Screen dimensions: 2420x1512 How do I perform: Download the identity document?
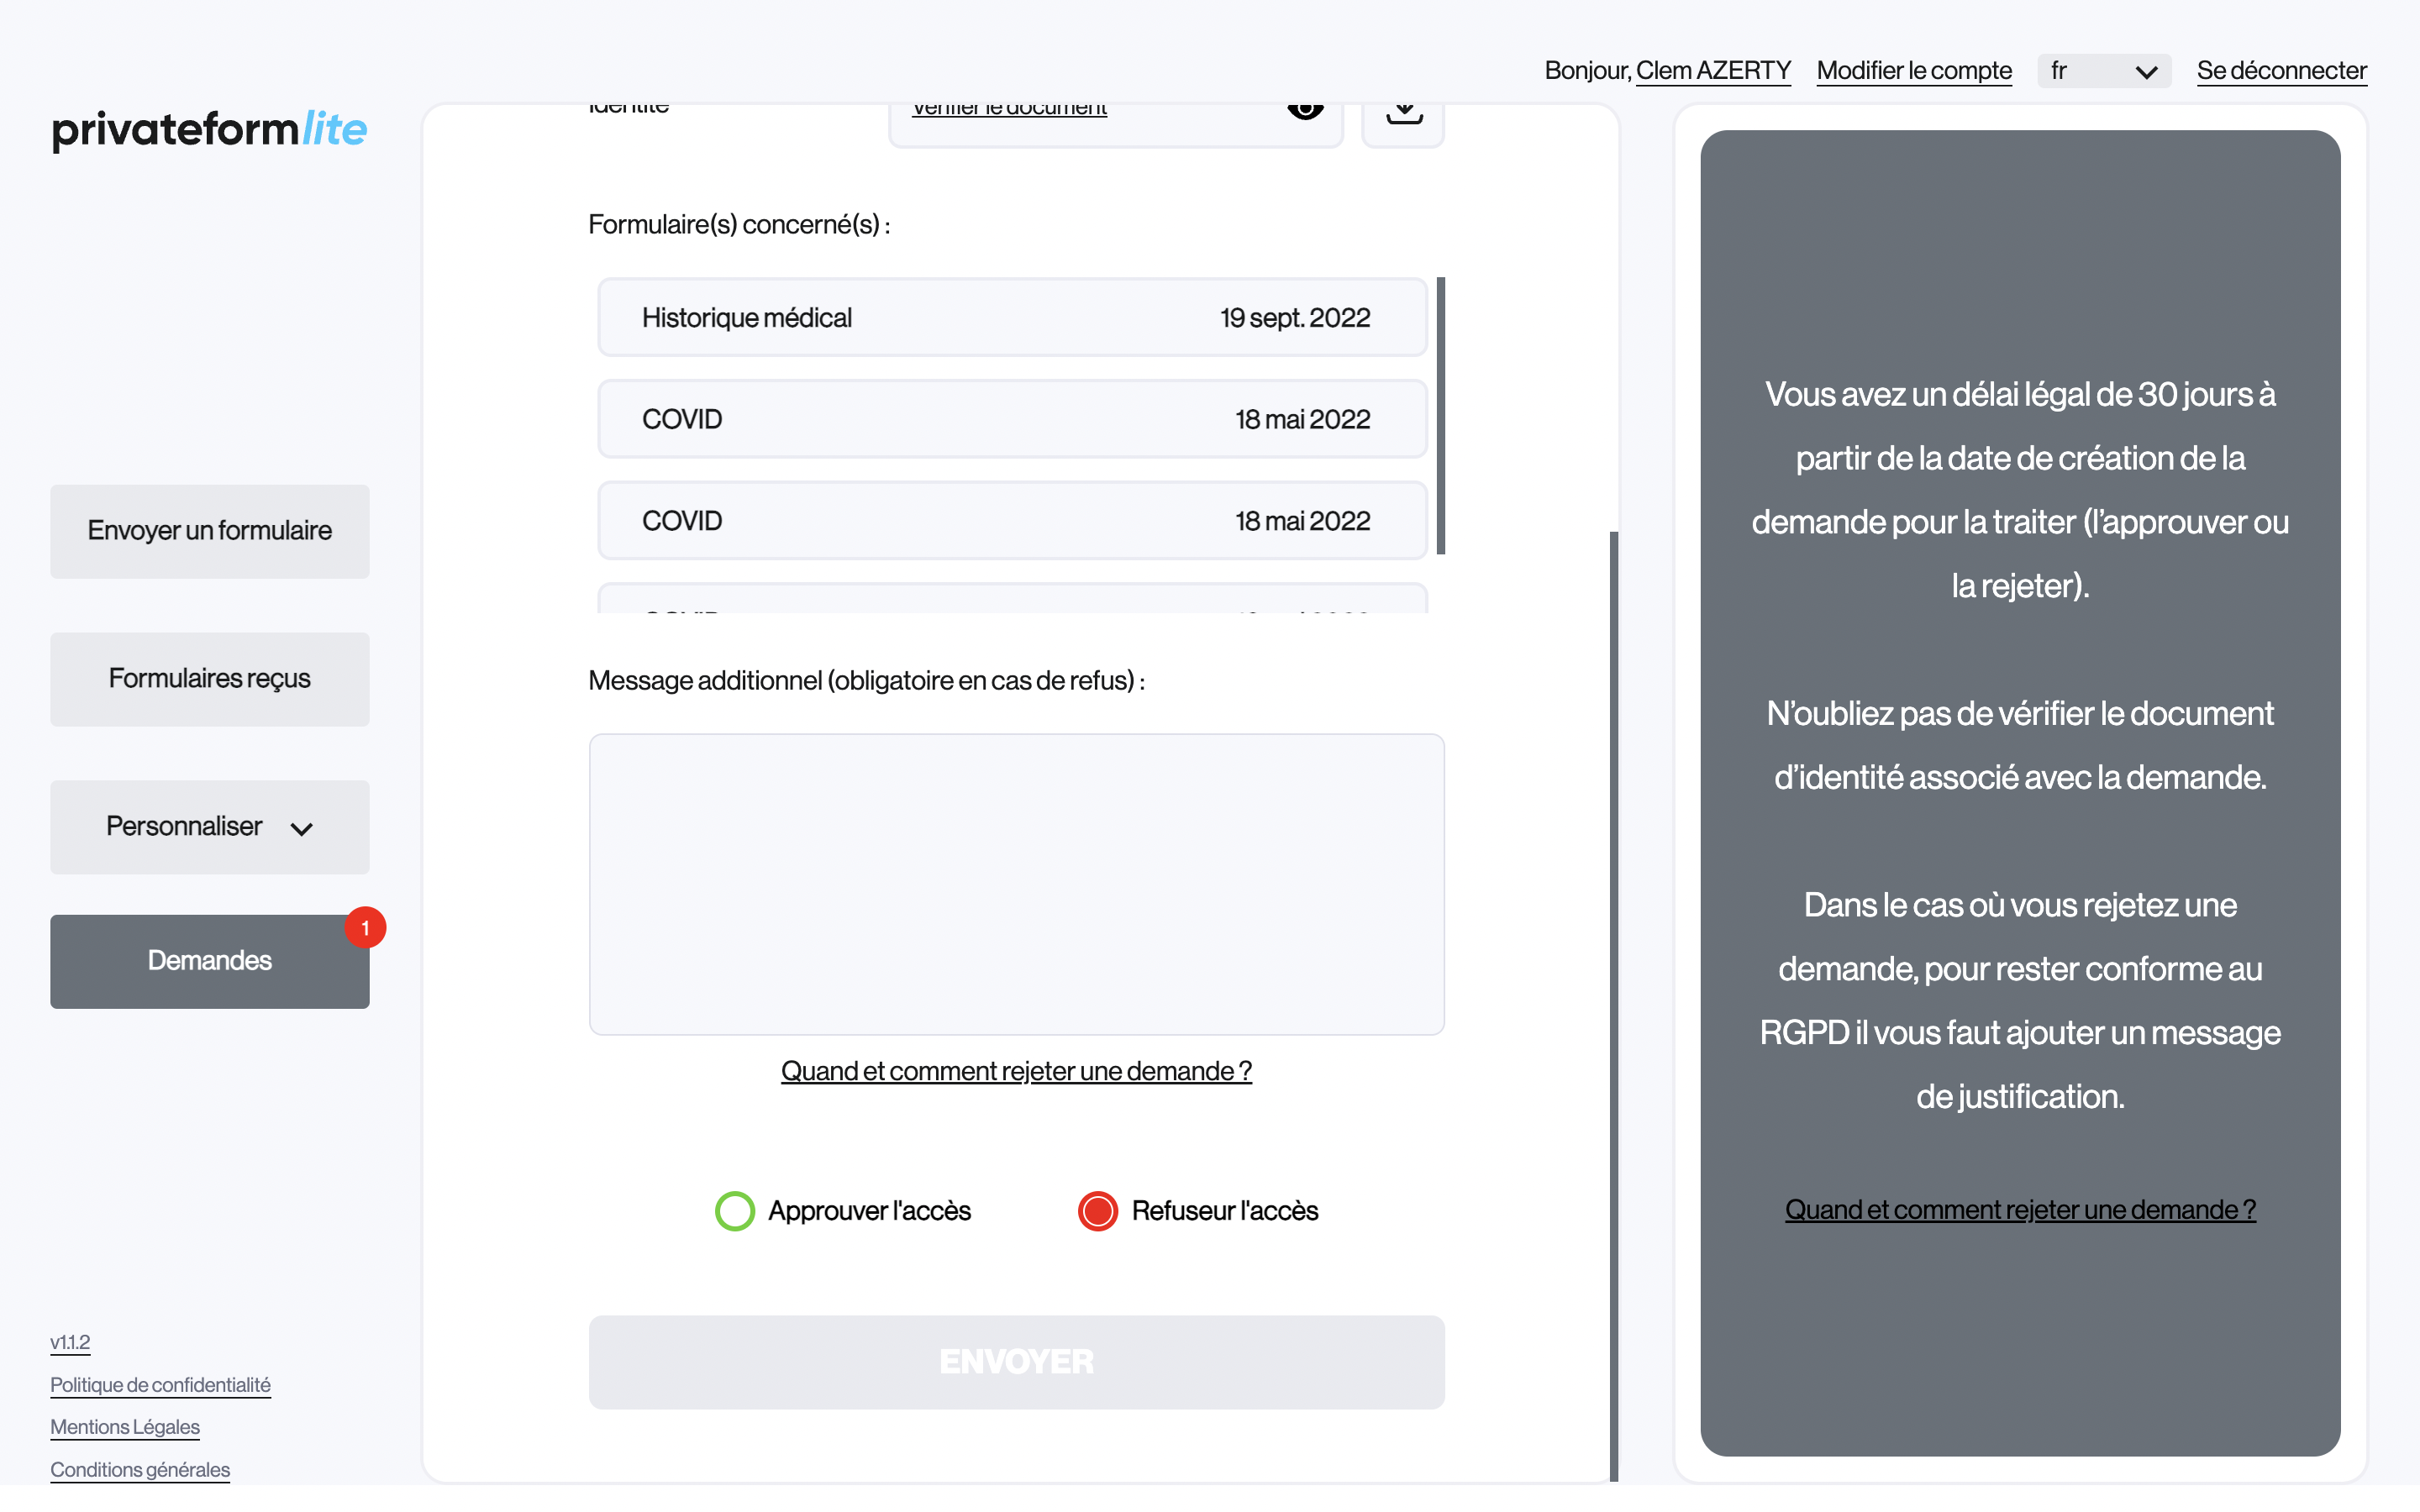pyautogui.click(x=1403, y=112)
